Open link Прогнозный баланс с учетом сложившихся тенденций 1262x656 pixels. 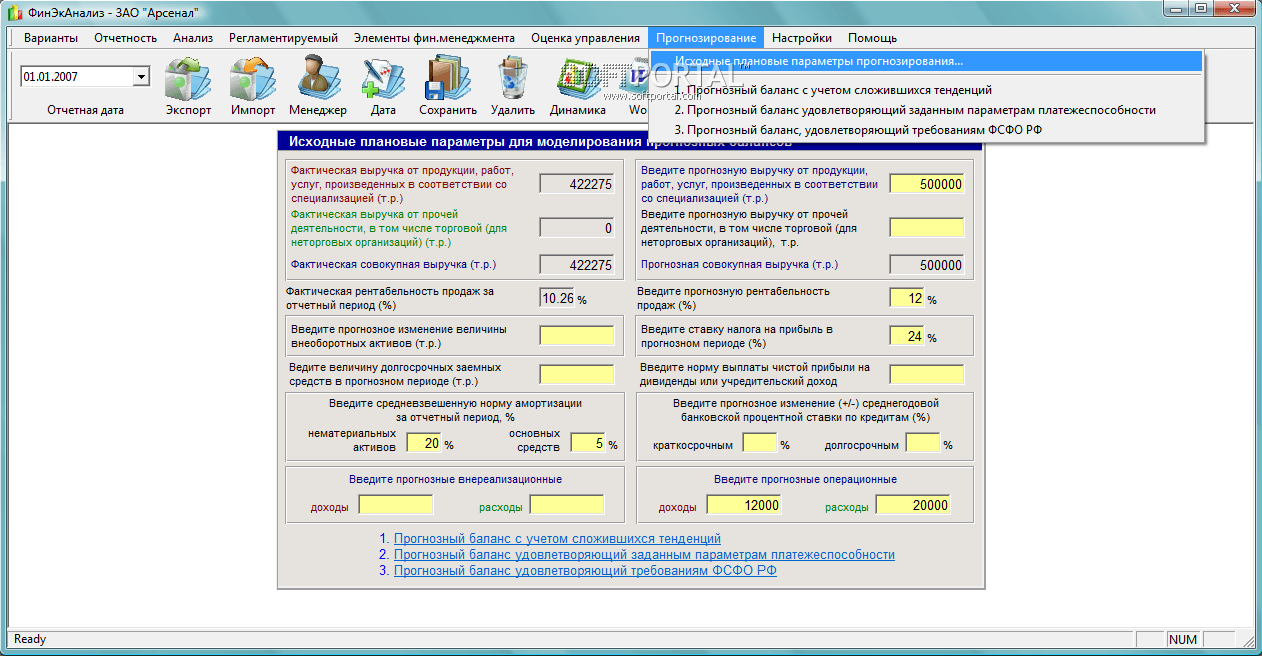tap(557, 538)
